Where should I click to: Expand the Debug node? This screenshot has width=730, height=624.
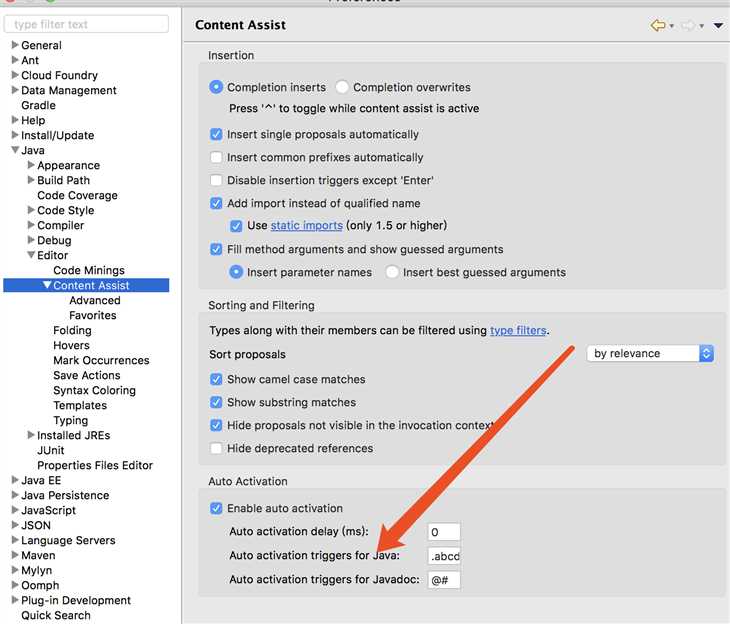(31, 240)
